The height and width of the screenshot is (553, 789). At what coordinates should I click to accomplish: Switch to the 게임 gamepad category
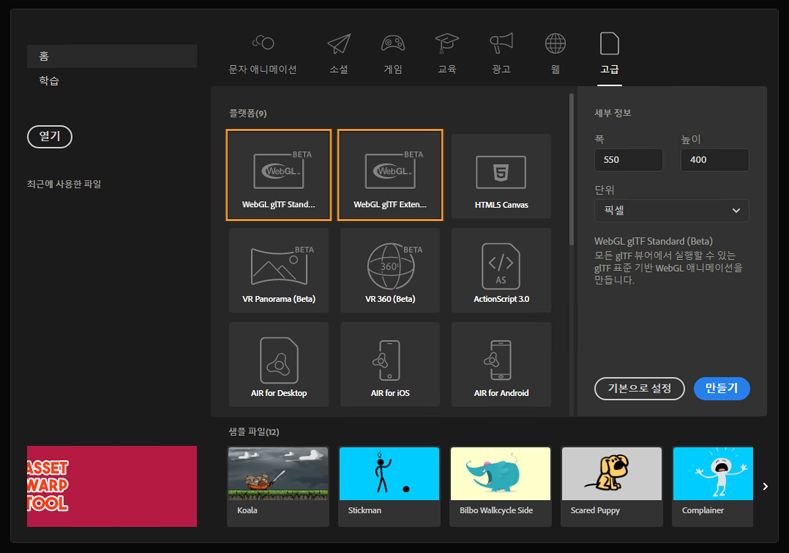393,54
